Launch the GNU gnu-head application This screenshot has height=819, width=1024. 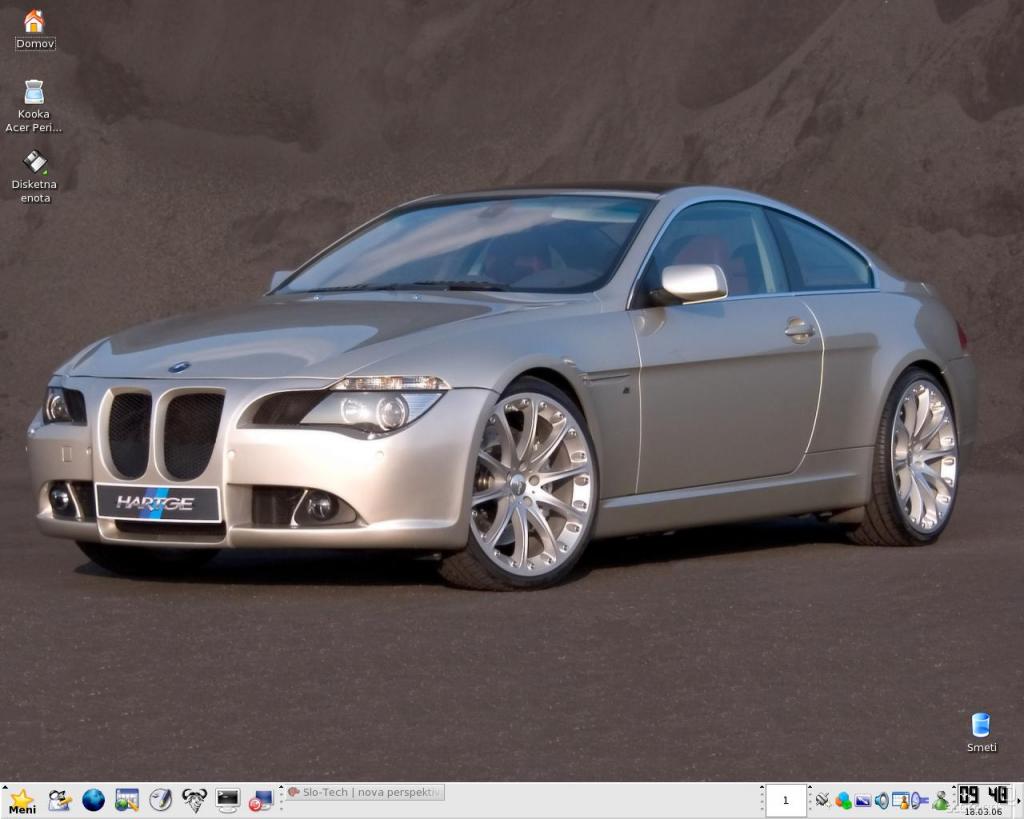[194, 800]
